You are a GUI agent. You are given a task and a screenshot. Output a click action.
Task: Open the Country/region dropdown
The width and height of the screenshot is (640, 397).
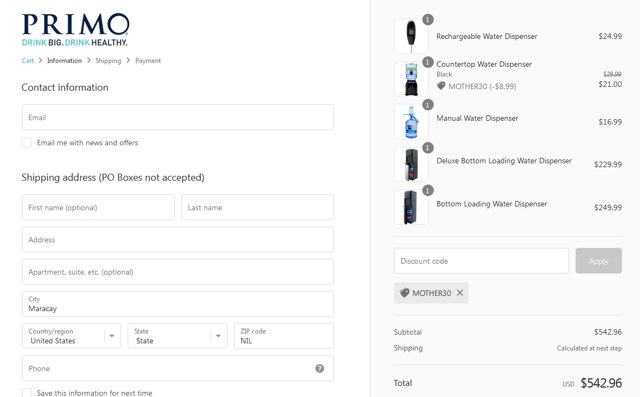point(71,336)
